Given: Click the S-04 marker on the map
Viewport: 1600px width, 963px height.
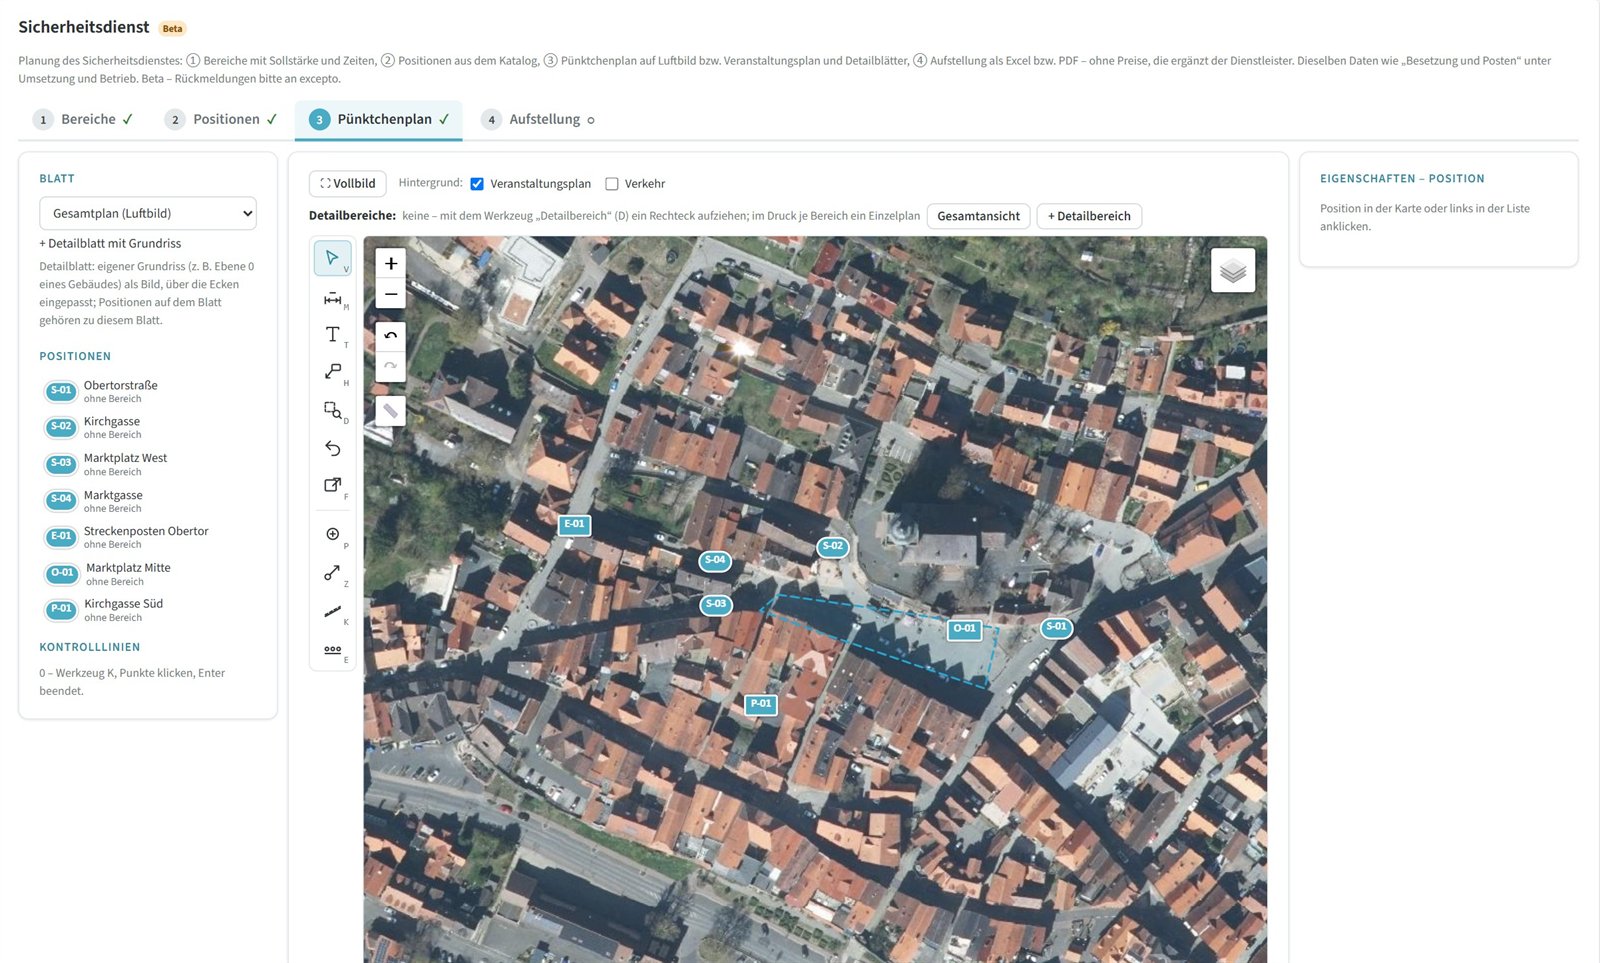Looking at the screenshot, I should click(715, 561).
